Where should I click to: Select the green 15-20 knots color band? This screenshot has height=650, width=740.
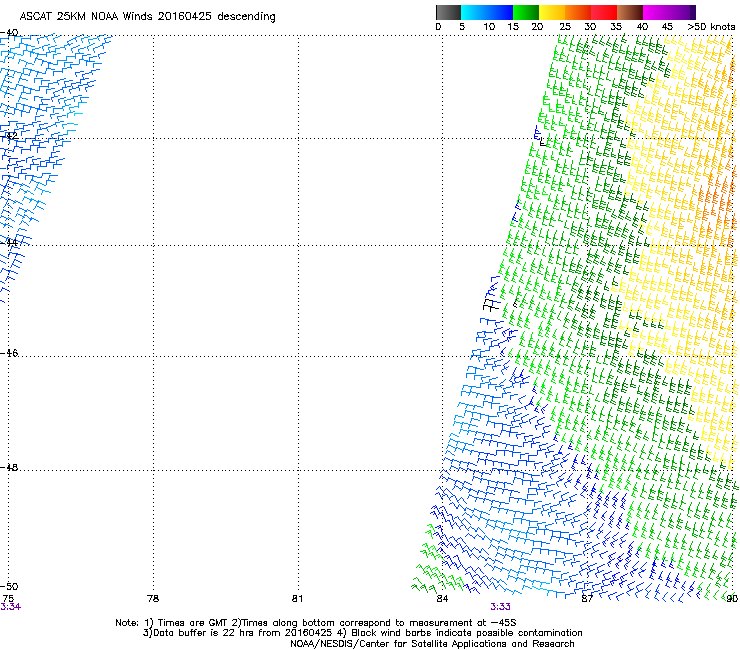point(526,12)
